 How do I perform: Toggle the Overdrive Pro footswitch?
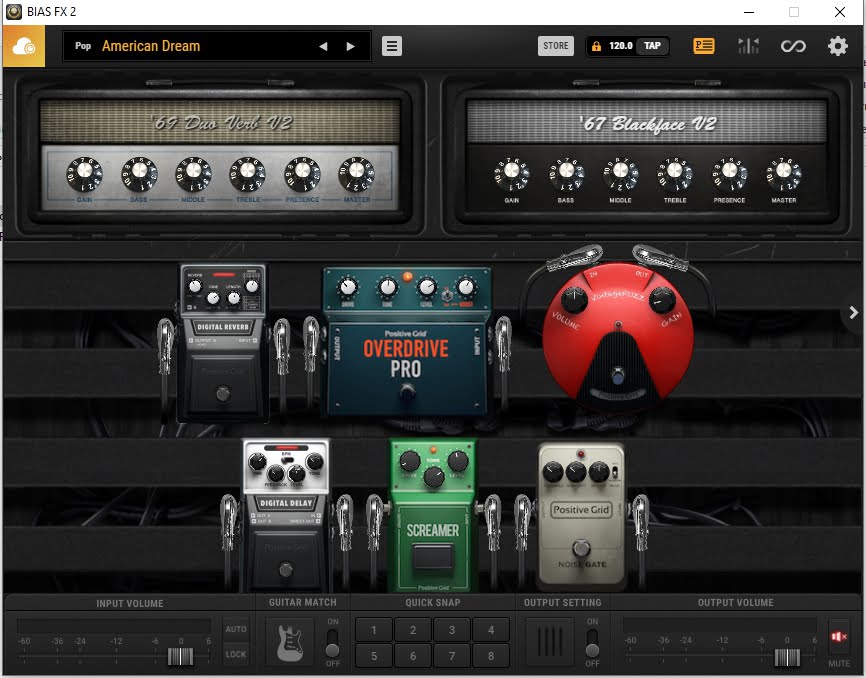(x=408, y=391)
